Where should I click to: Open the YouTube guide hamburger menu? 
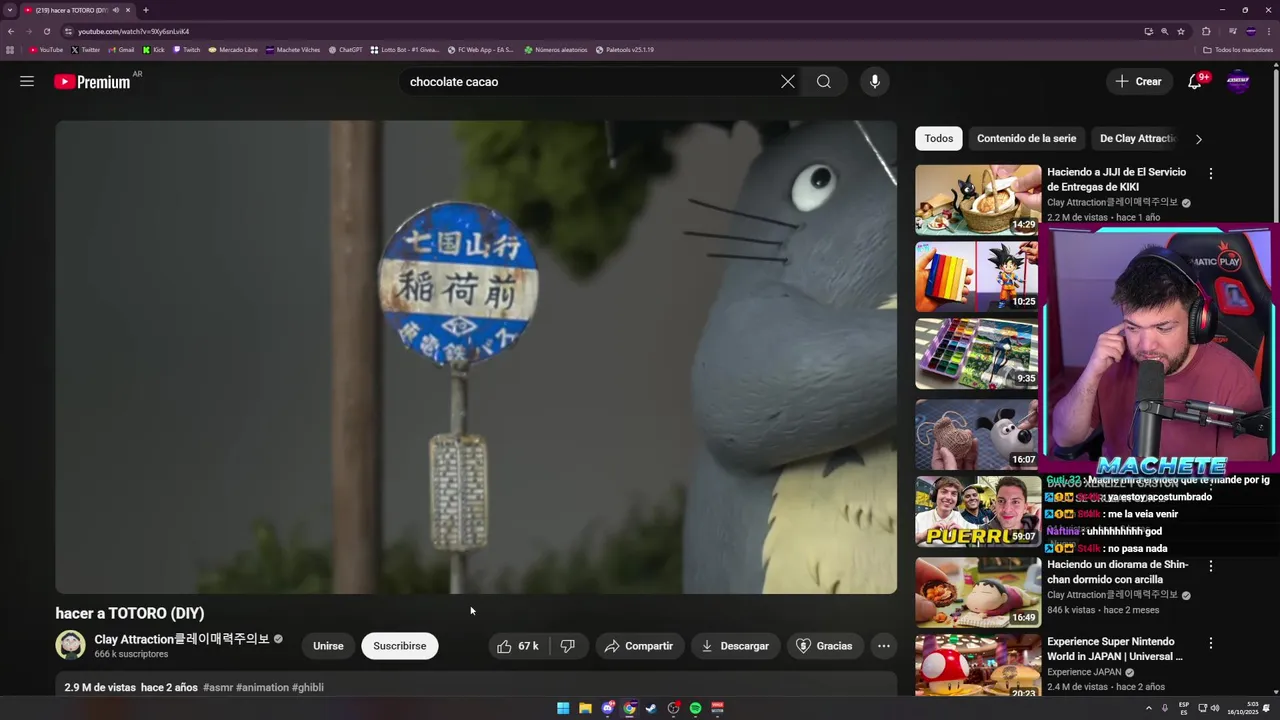click(27, 81)
